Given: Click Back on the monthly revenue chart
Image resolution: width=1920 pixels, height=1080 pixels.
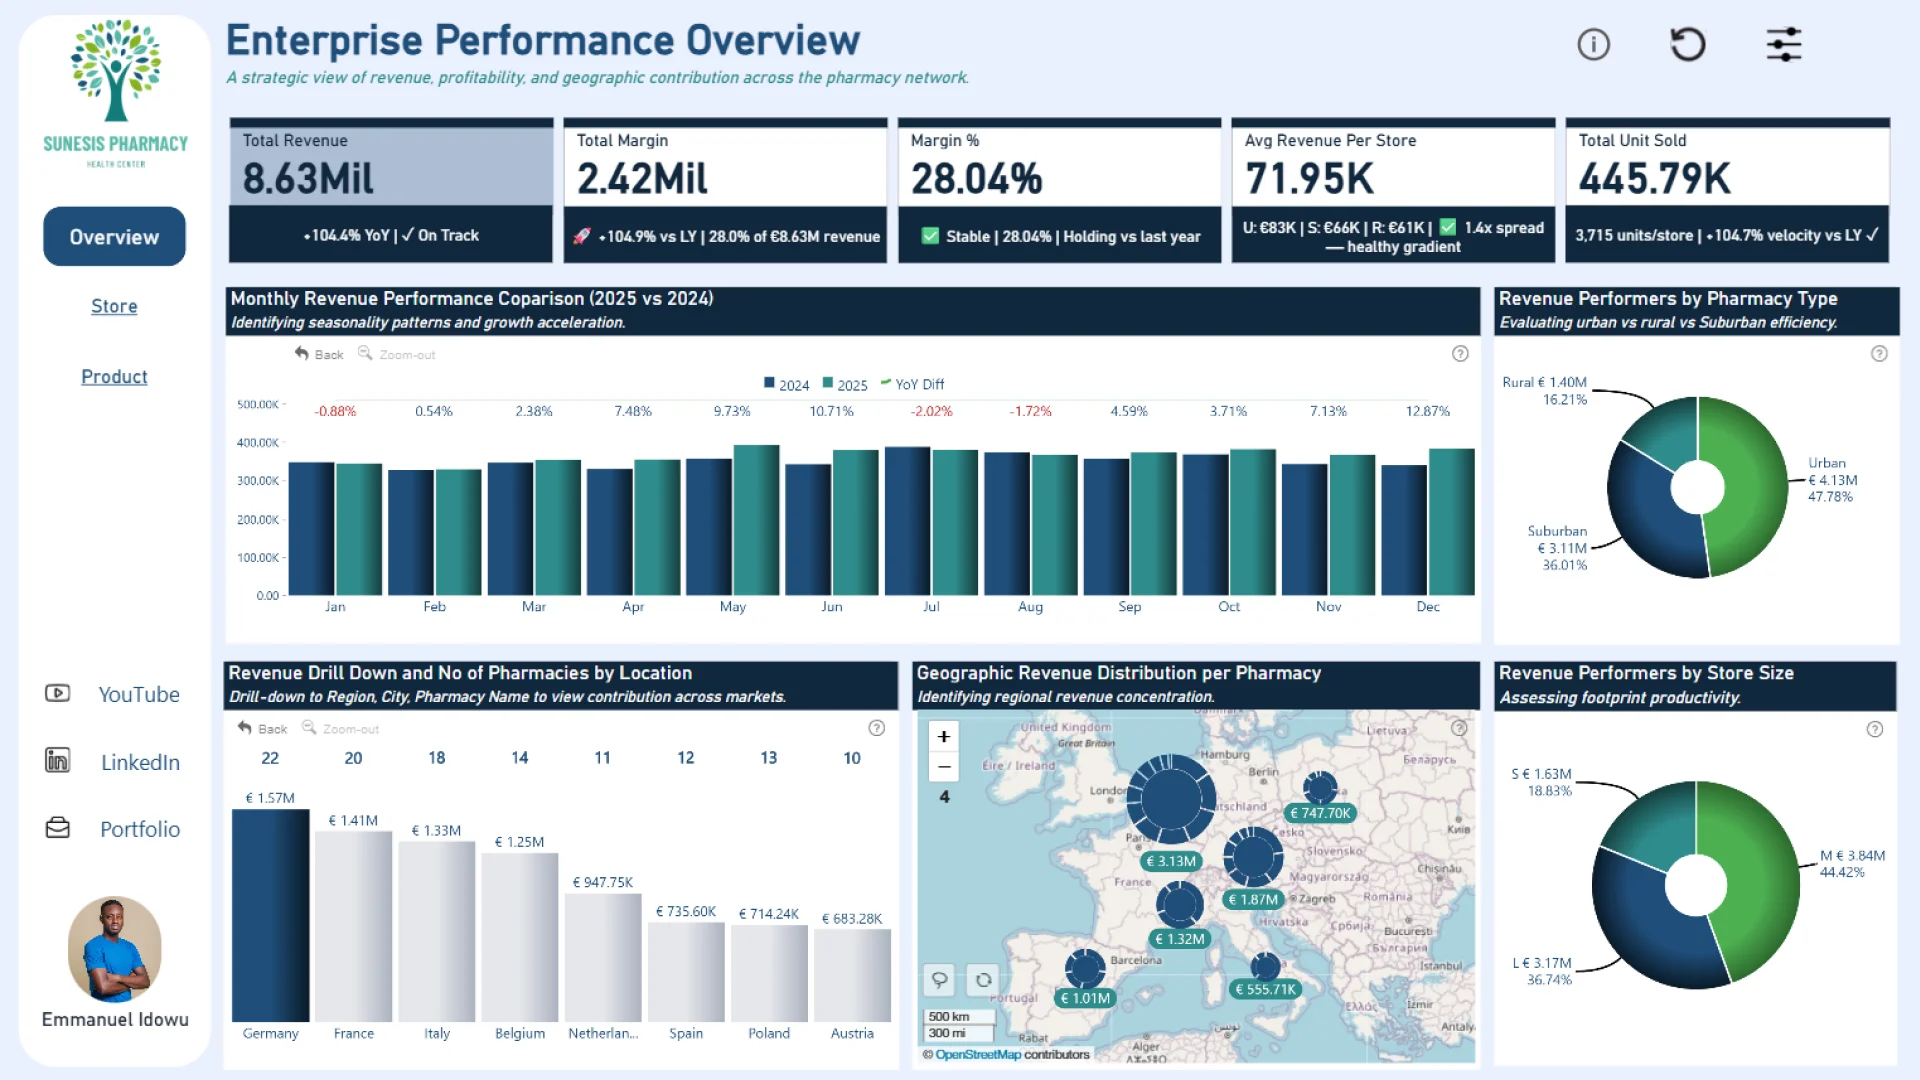Looking at the screenshot, I should [x=319, y=355].
